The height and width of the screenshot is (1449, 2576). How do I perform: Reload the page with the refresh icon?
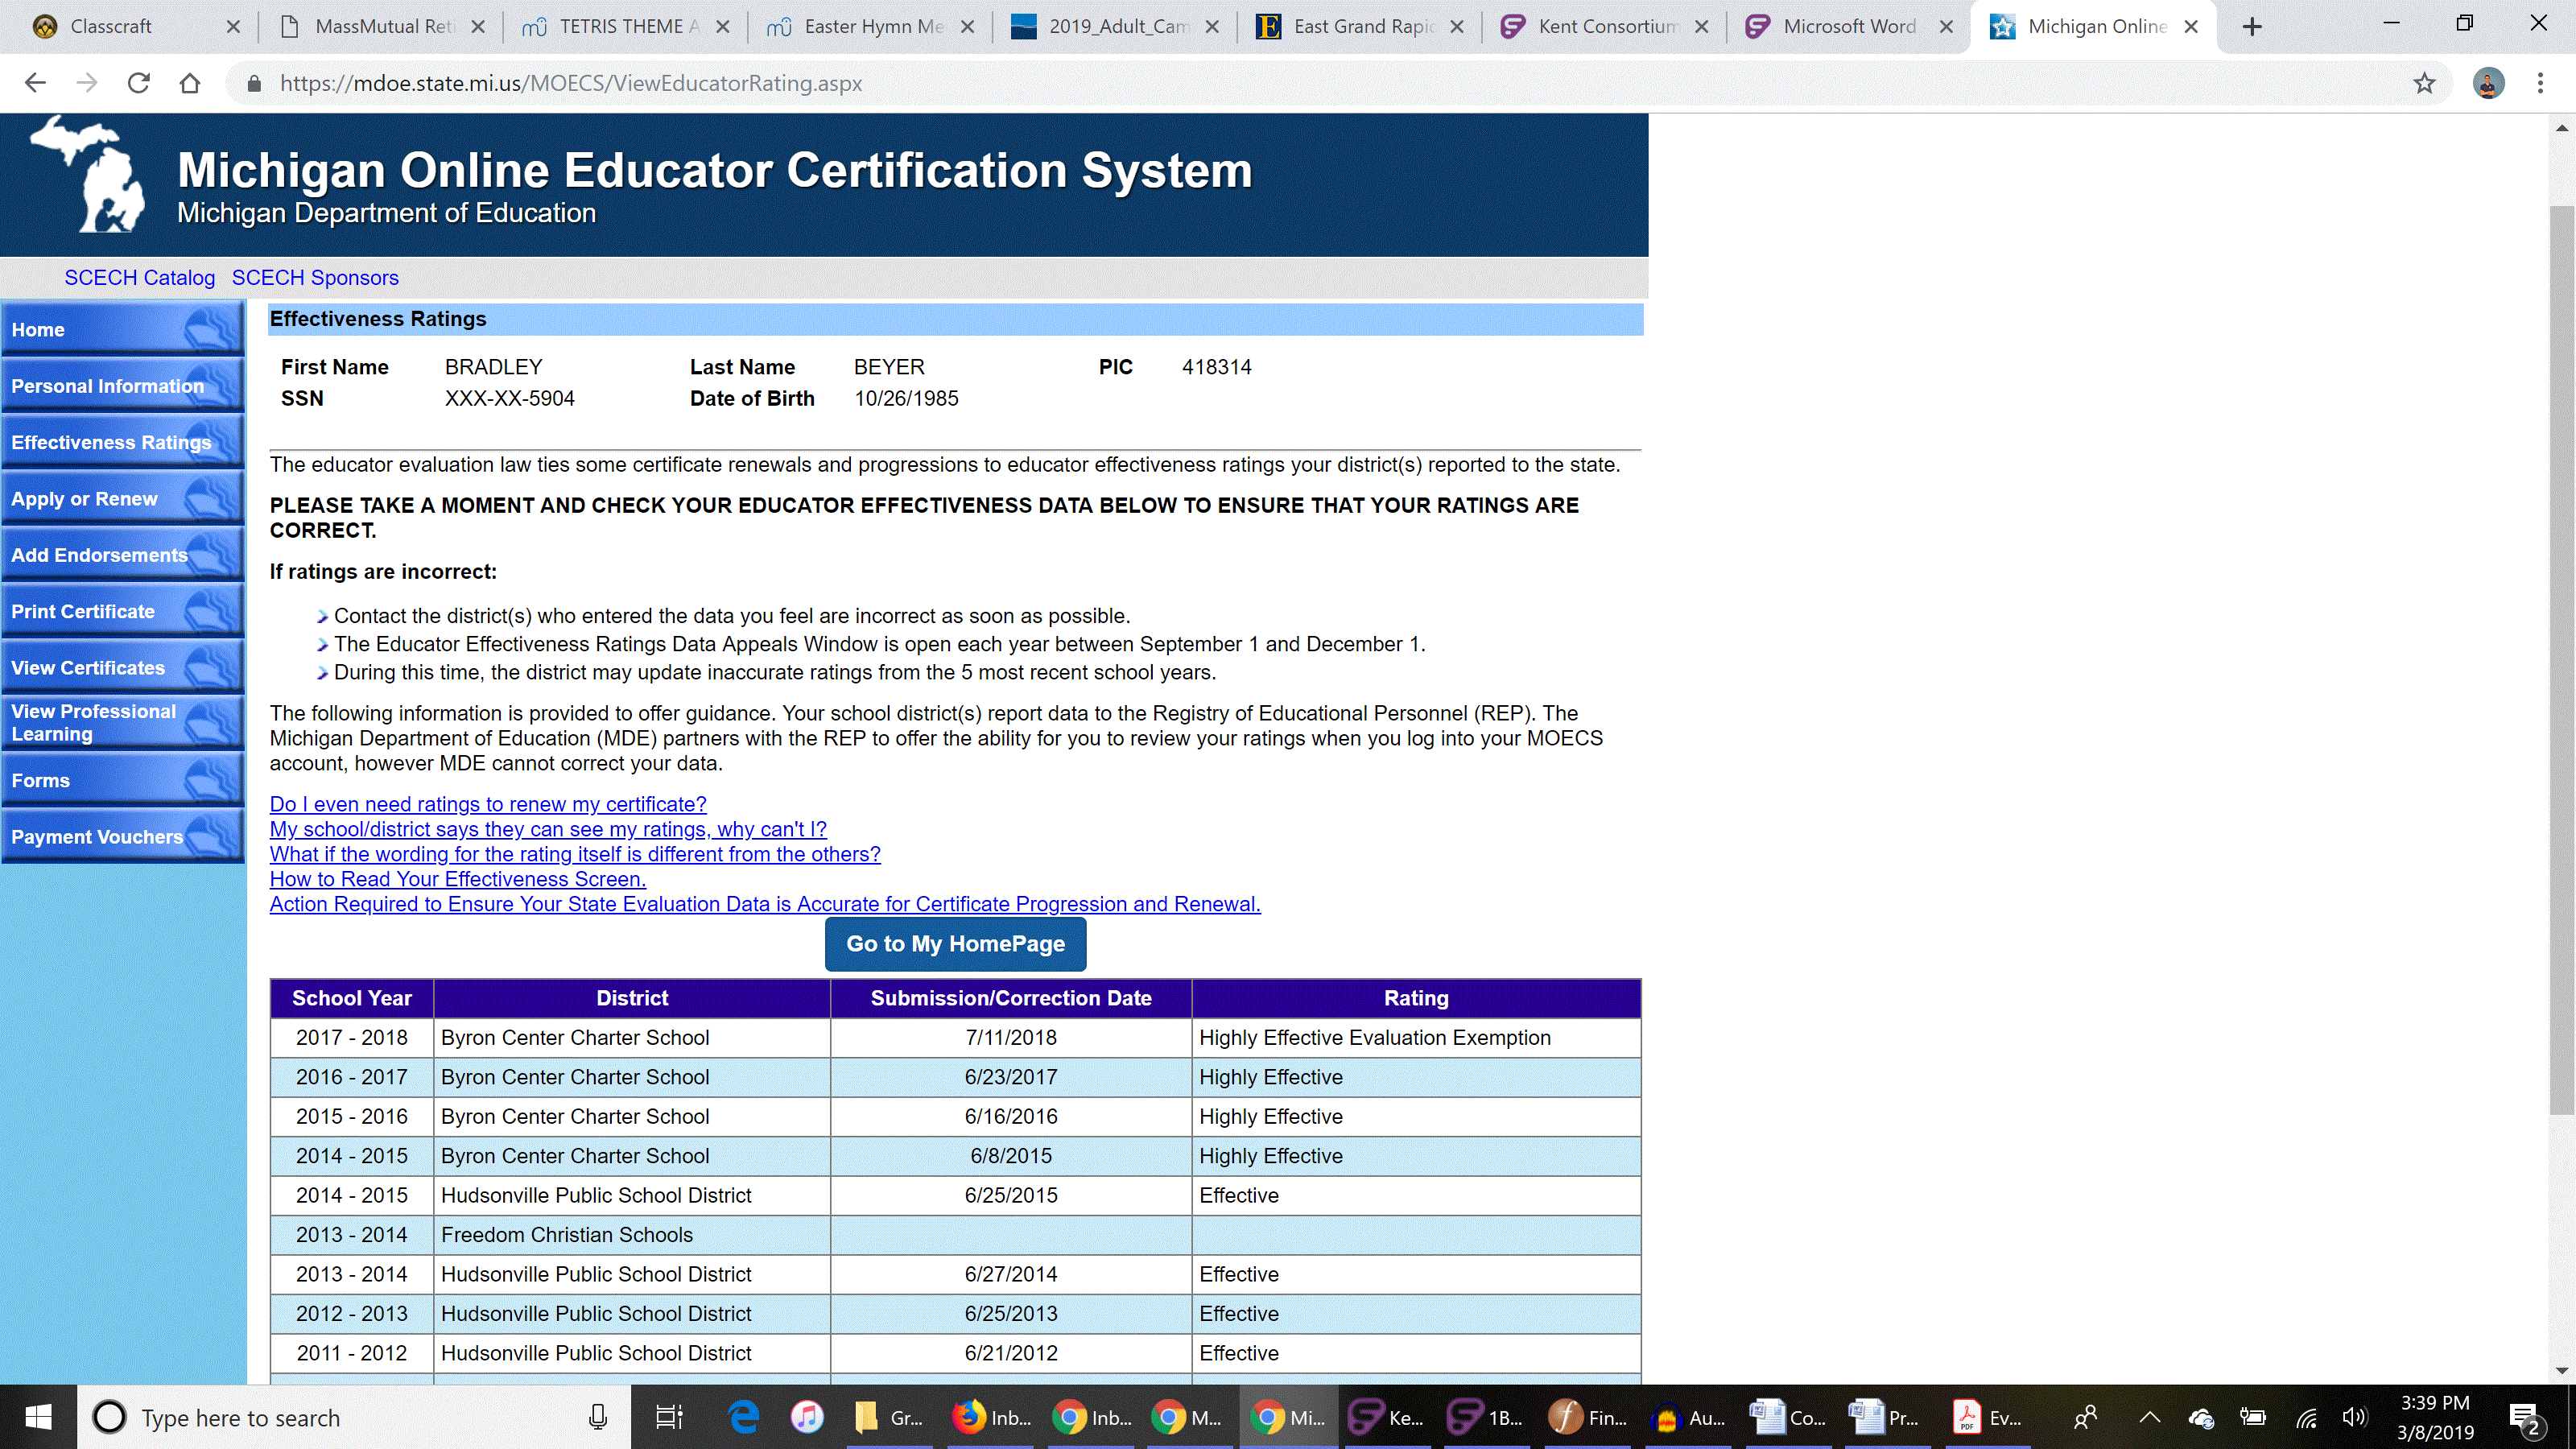tap(138, 83)
